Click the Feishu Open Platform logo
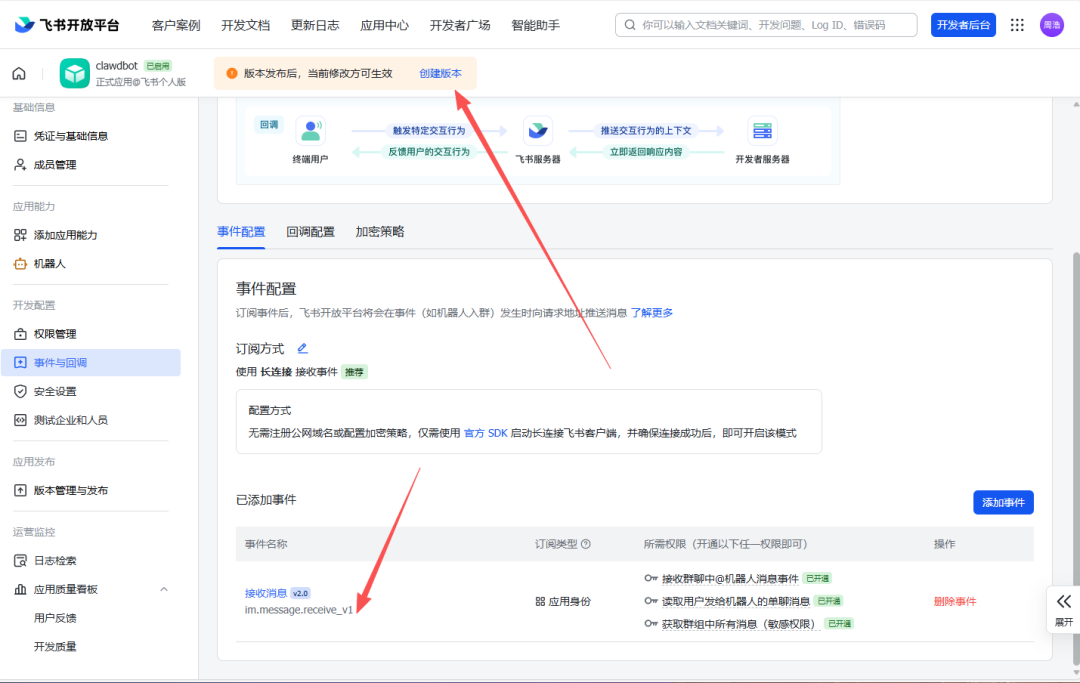The image size is (1080, 683). [x=67, y=25]
